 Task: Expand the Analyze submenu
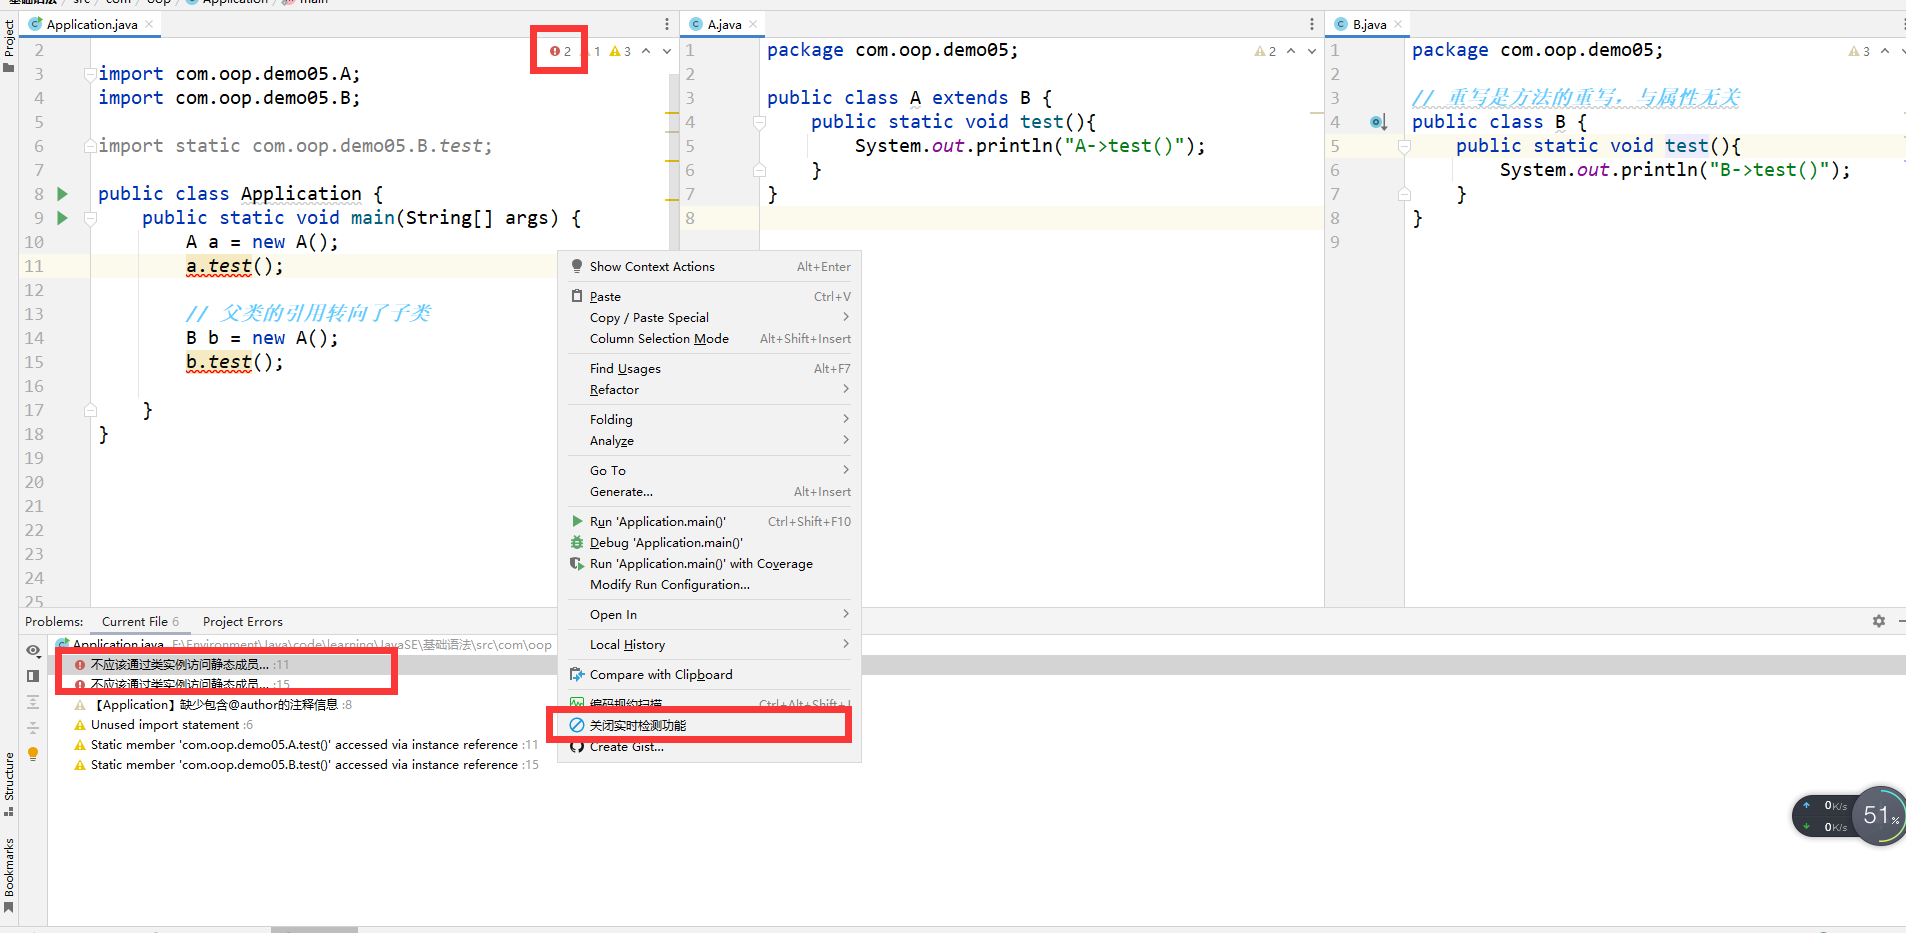pos(709,441)
